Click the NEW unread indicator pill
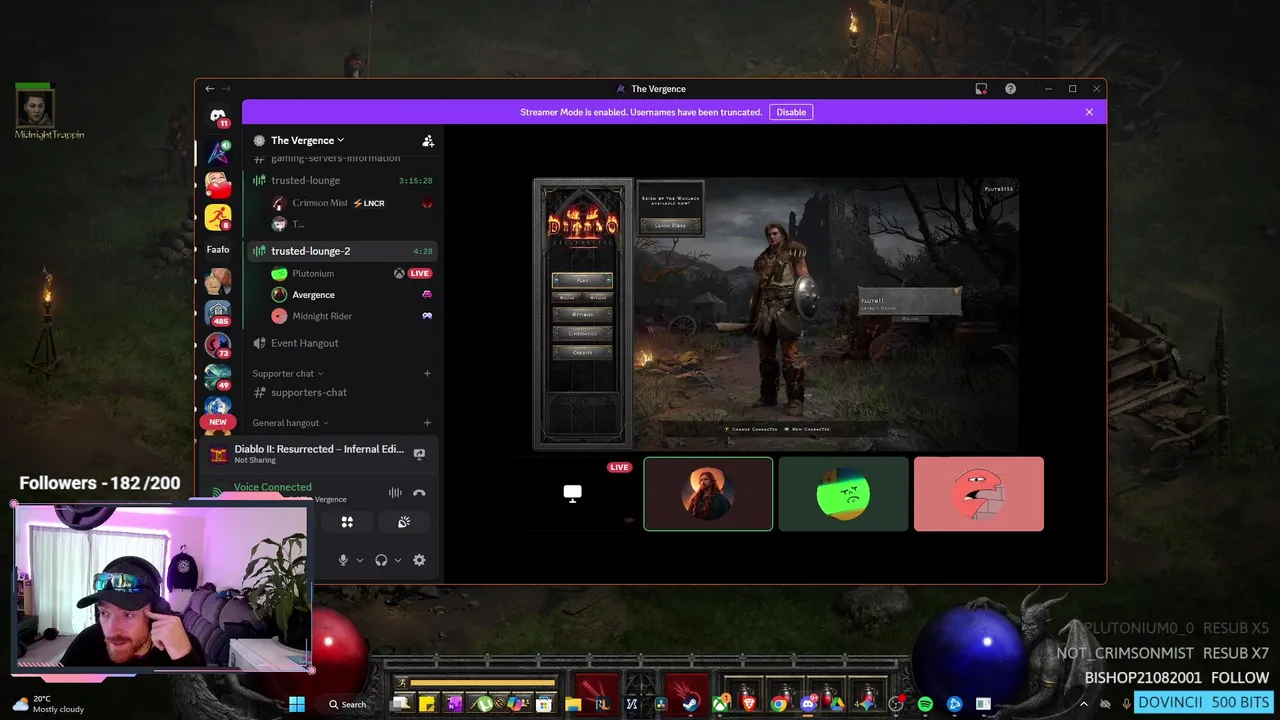 coord(218,422)
